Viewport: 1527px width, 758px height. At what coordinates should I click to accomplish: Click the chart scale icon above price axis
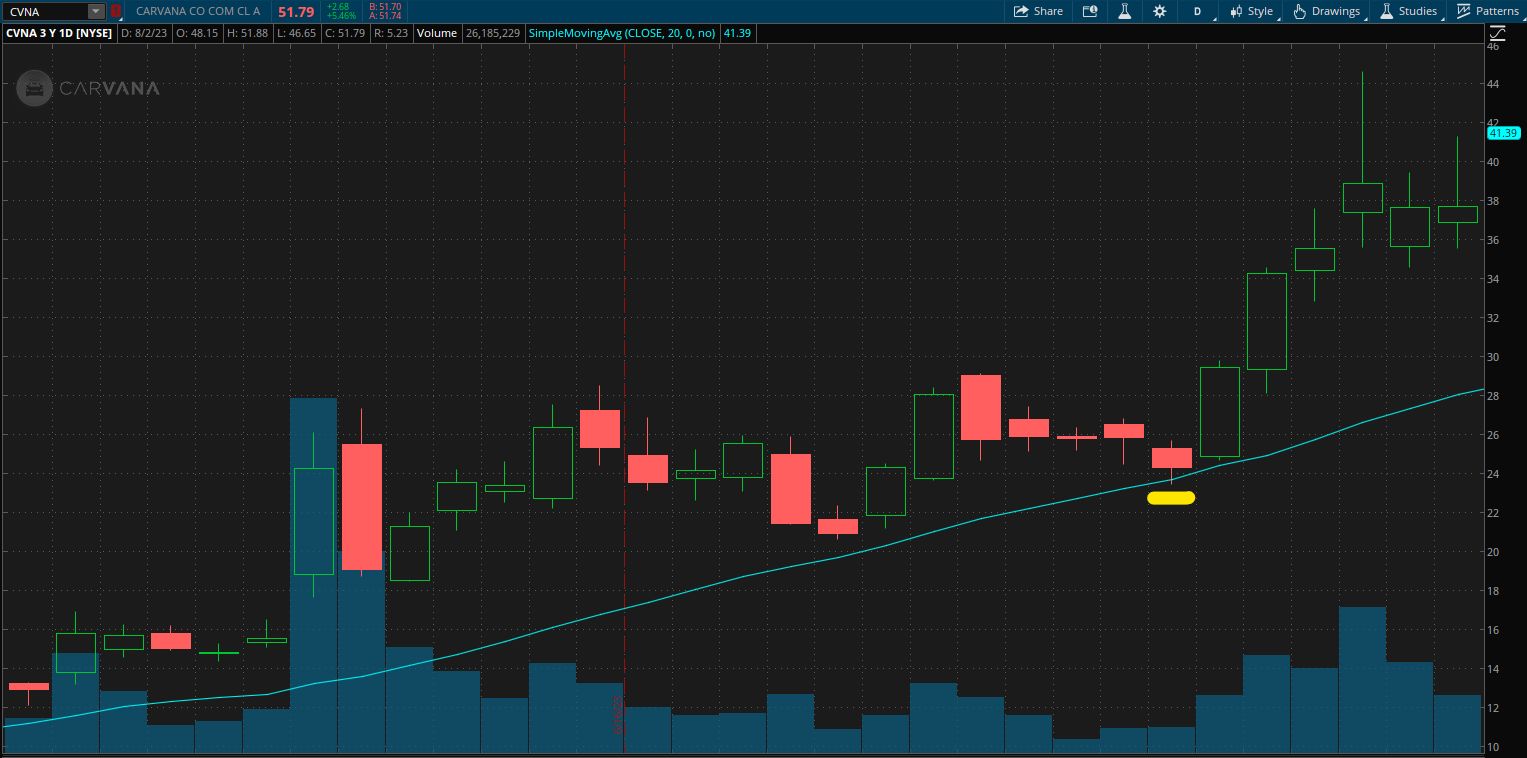(x=1497, y=33)
